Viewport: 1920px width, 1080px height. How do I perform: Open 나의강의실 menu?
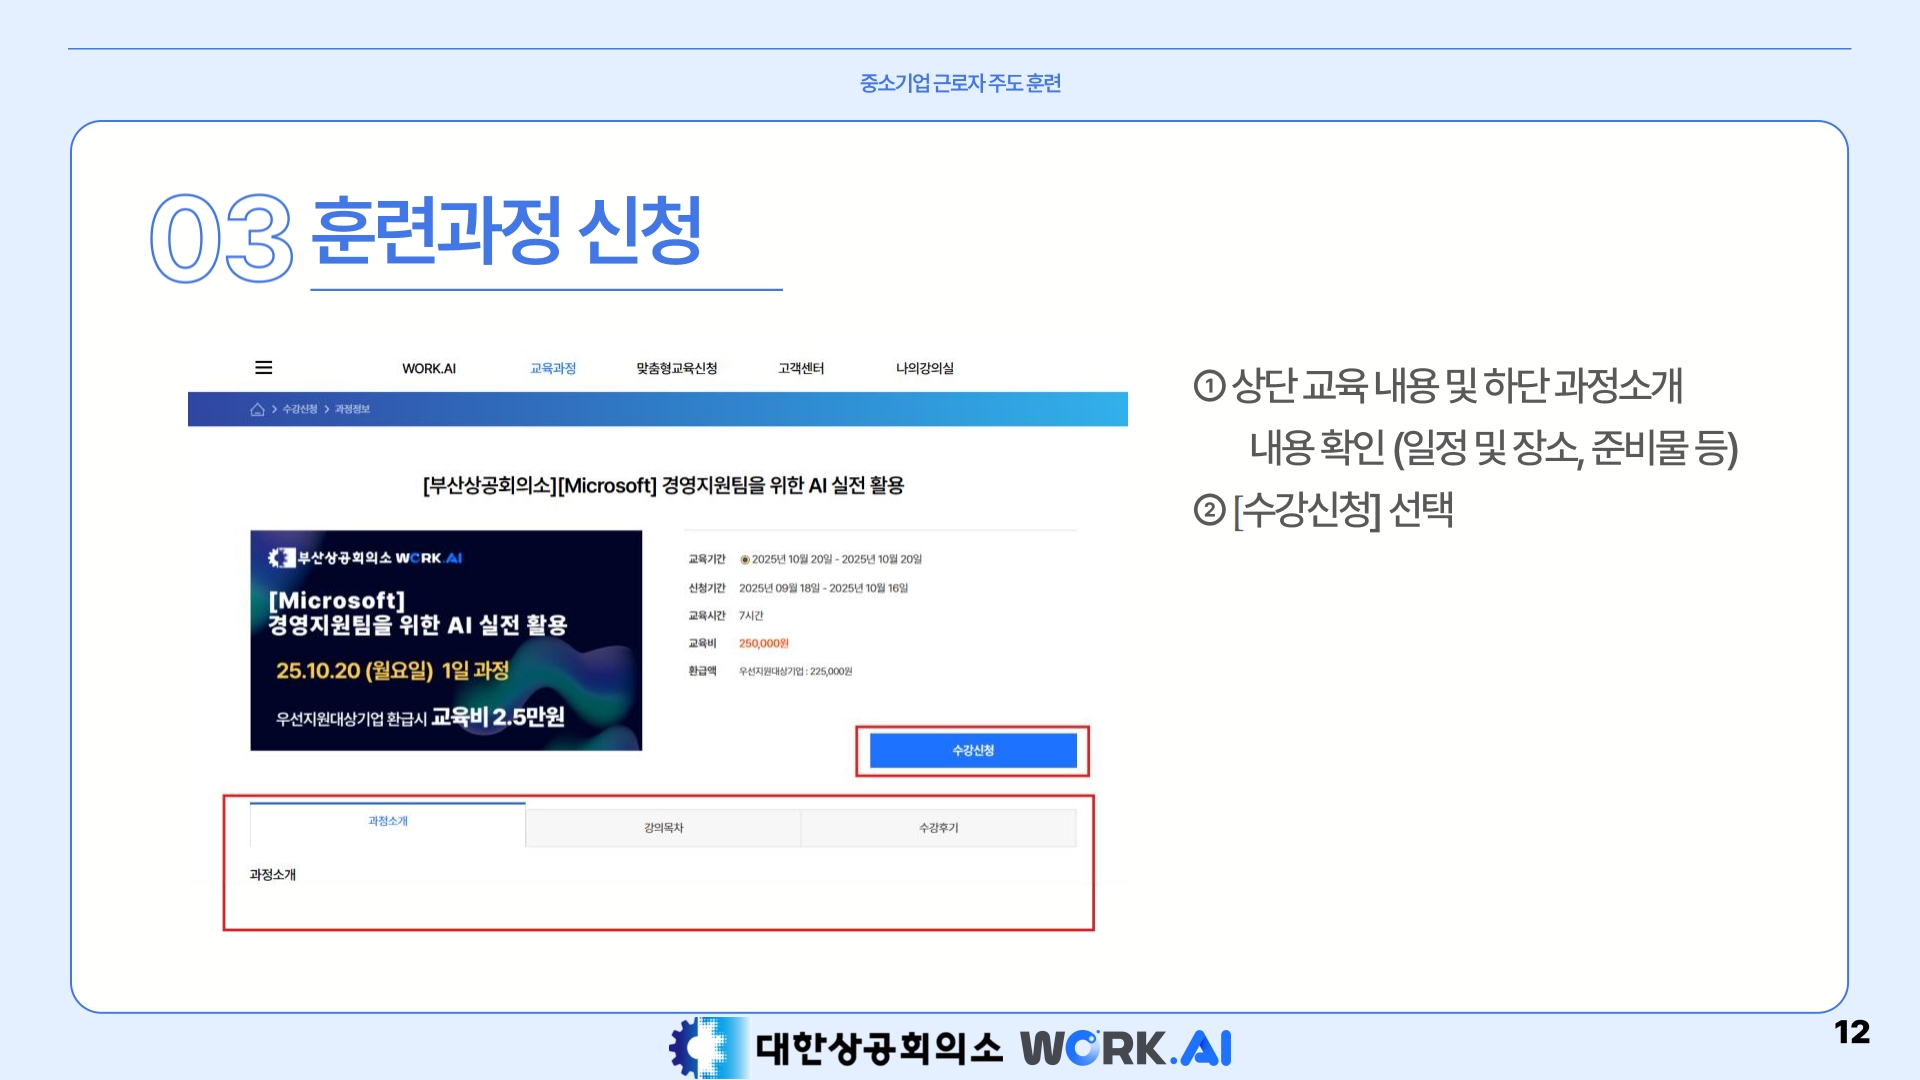[x=925, y=368]
